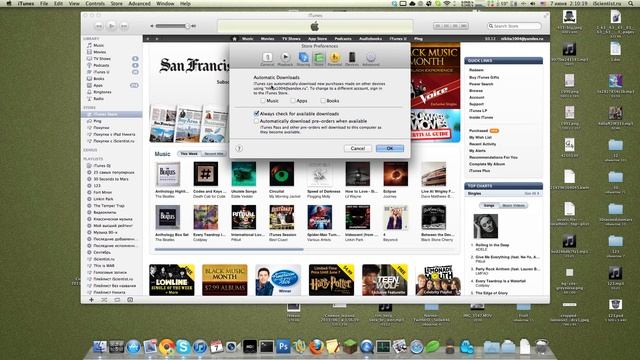Click the help question mark button
Viewport: 640px width, 360px height.
(239, 149)
